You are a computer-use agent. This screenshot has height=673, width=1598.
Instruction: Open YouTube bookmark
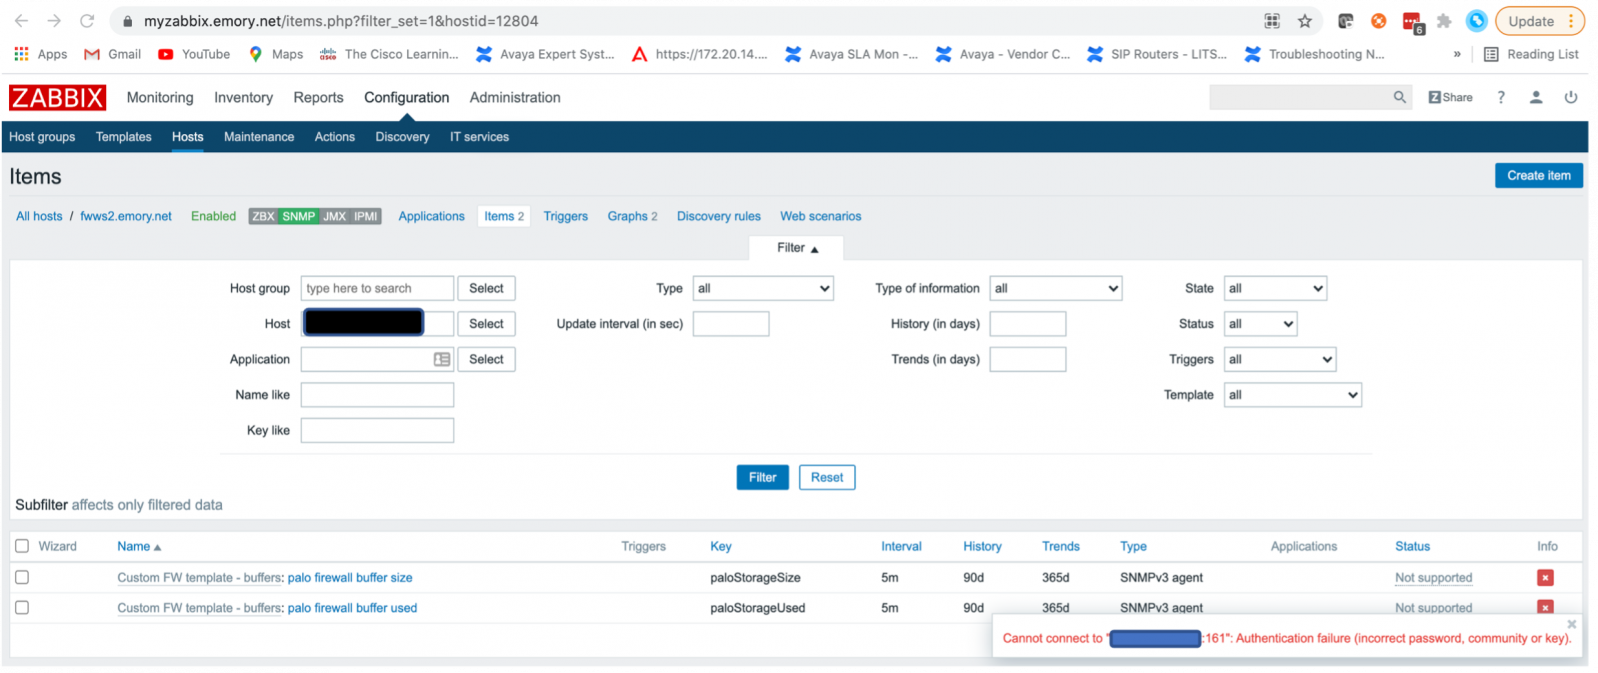194,54
